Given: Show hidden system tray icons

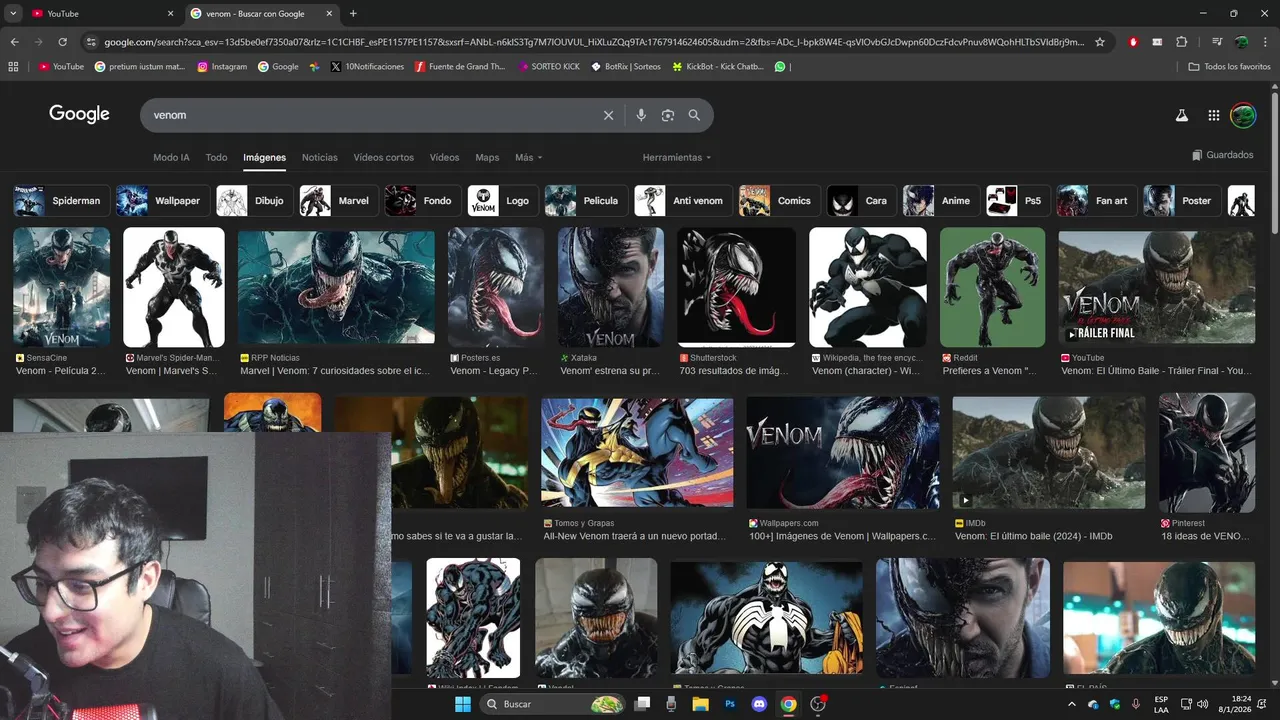Looking at the screenshot, I should click(x=1072, y=704).
